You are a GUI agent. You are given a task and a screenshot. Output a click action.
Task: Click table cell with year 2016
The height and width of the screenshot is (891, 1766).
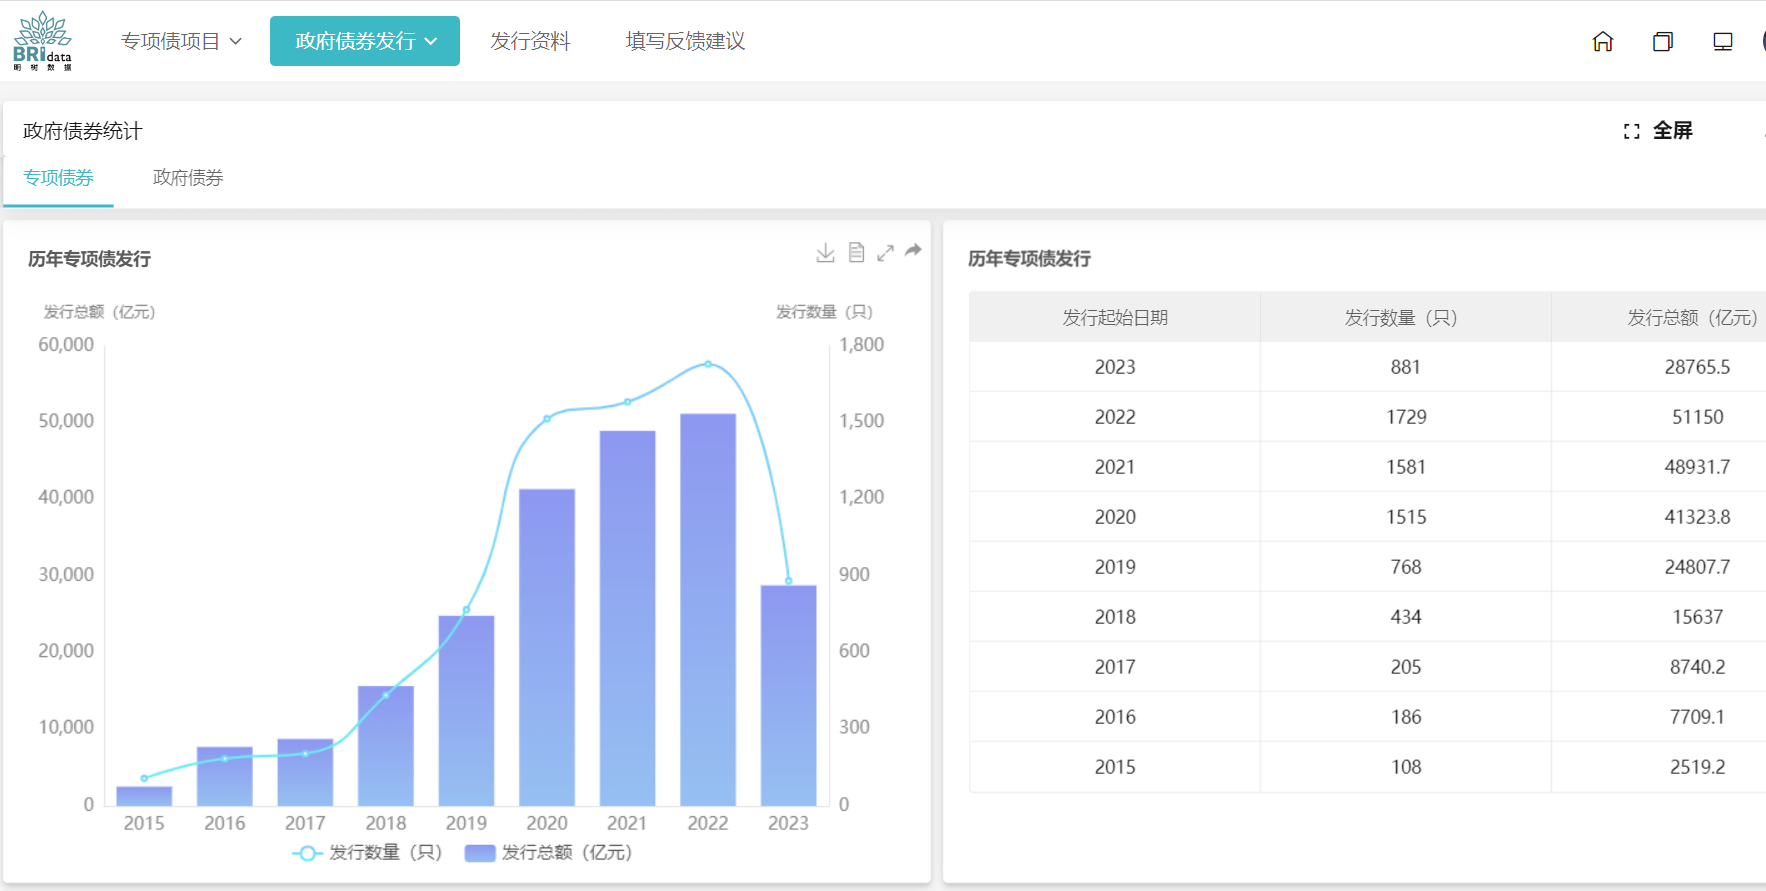point(1115,717)
